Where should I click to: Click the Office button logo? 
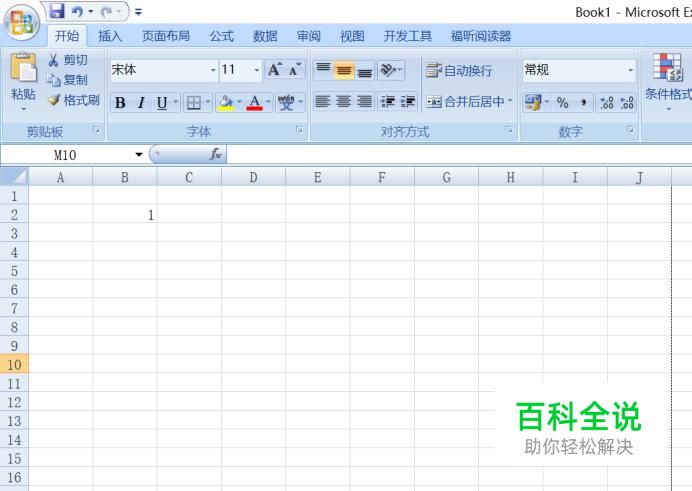pos(22,22)
